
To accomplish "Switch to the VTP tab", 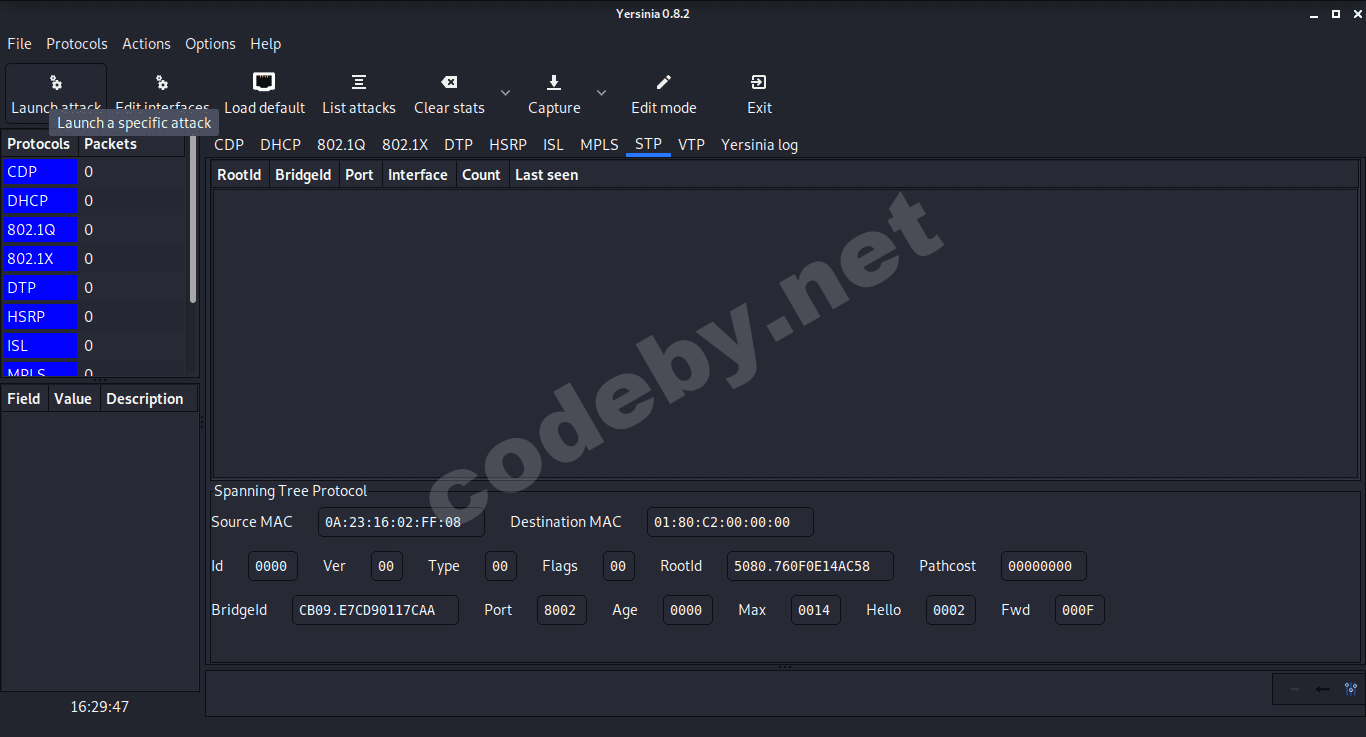I will tap(691, 145).
